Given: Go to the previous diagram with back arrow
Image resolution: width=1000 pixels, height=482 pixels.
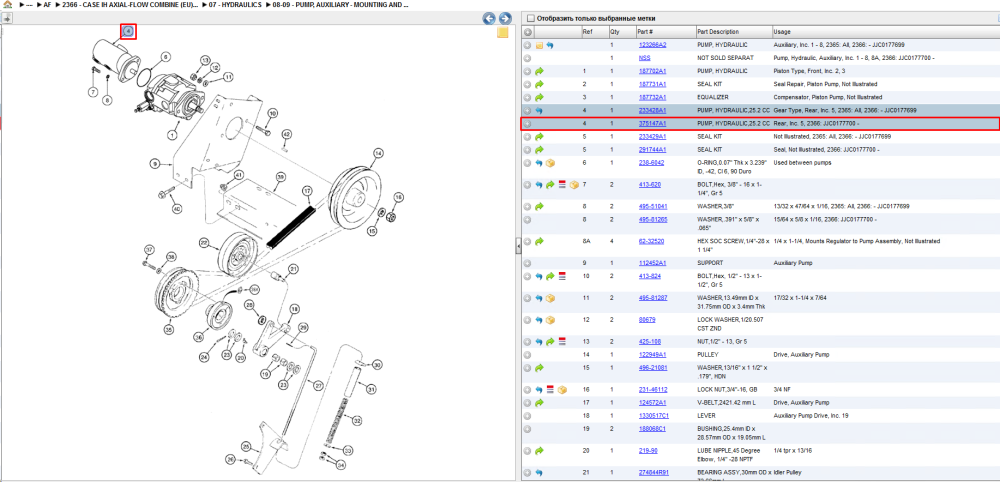Looking at the screenshot, I should 489,18.
